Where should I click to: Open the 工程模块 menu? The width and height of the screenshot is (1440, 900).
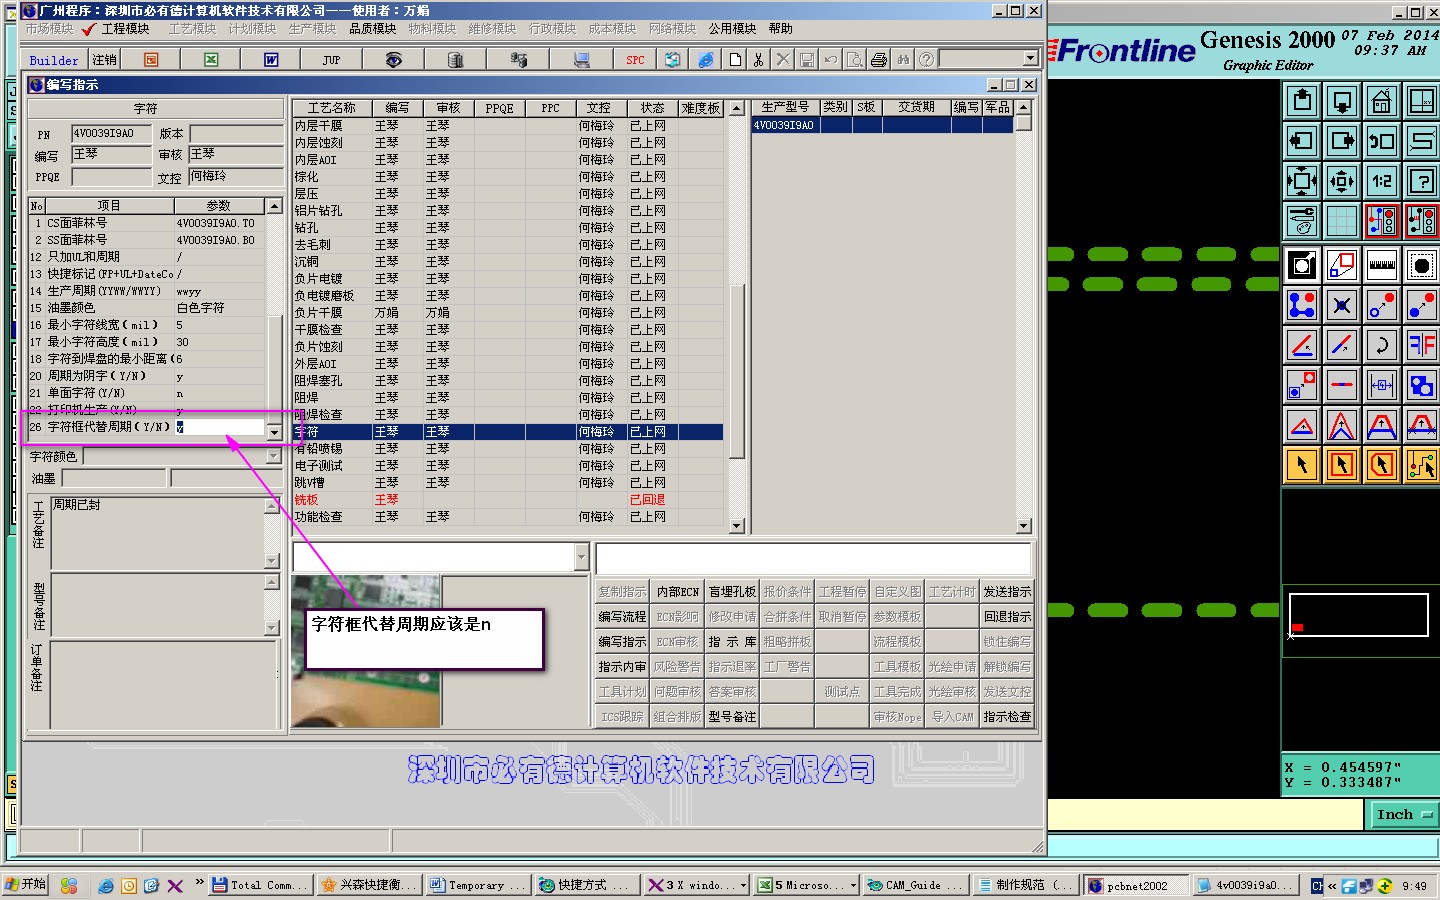click(125, 29)
